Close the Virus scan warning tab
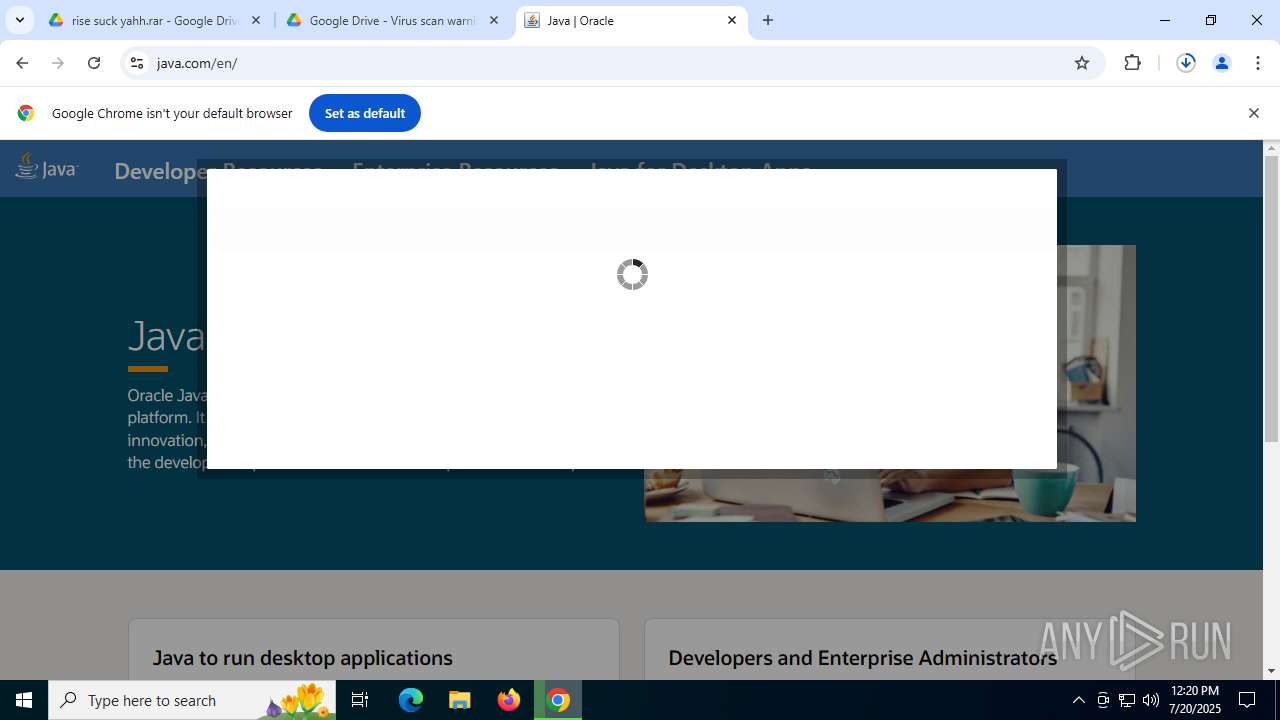Image resolution: width=1280 pixels, height=720 pixels. tap(494, 20)
